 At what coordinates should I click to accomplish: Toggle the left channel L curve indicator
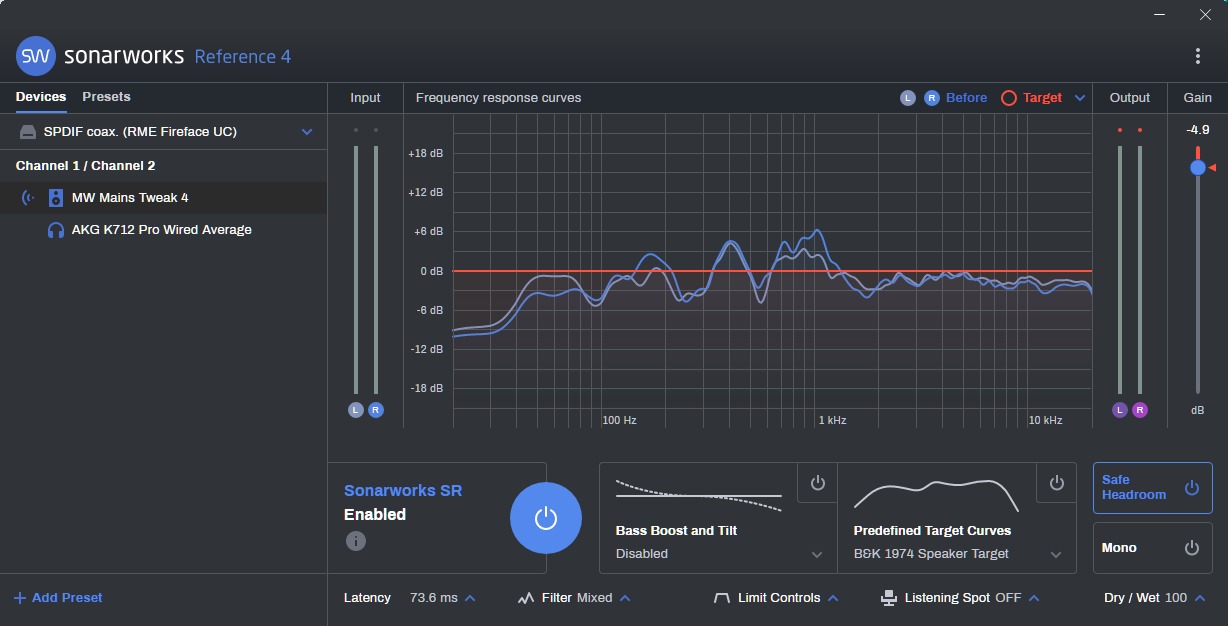(x=907, y=98)
